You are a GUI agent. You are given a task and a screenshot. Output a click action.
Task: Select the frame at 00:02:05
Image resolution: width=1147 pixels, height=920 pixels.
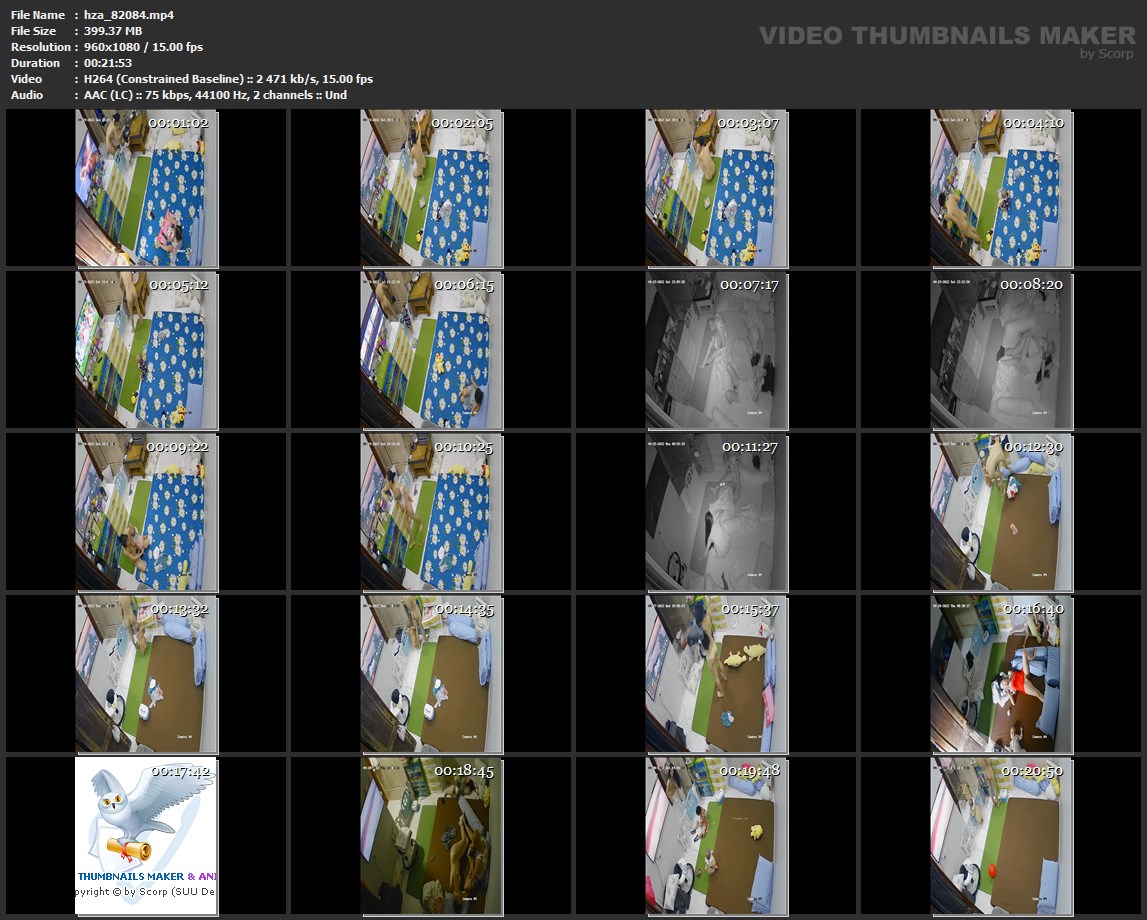tap(431, 188)
